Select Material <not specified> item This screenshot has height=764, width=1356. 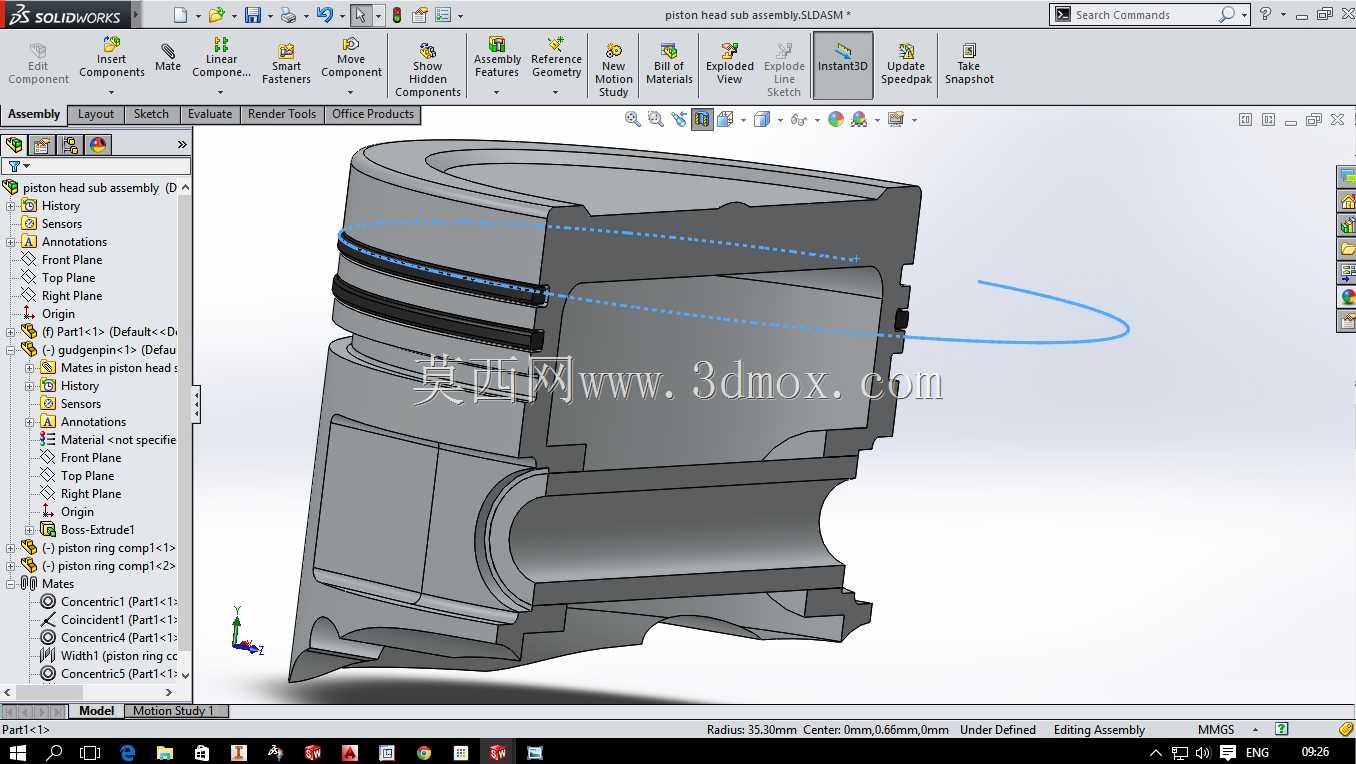pos(118,440)
